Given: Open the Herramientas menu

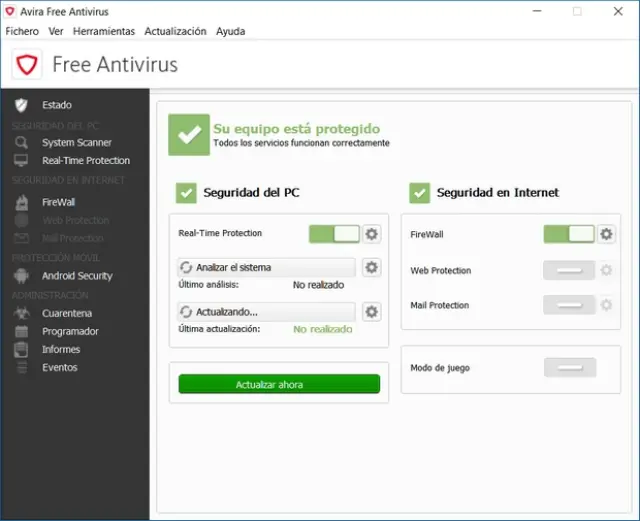Looking at the screenshot, I should pyautogui.click(x=103, y=31).
